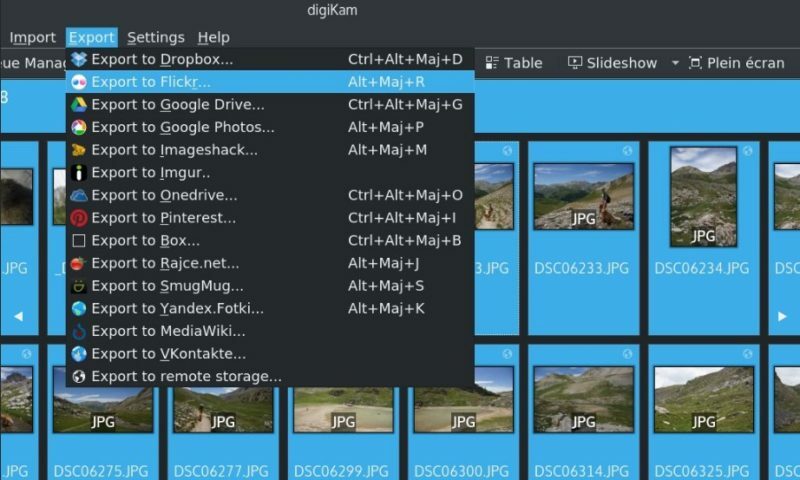Click the DSC06300.JPG filename label
This screenshot has height=480, width=800.
(461, 470)
